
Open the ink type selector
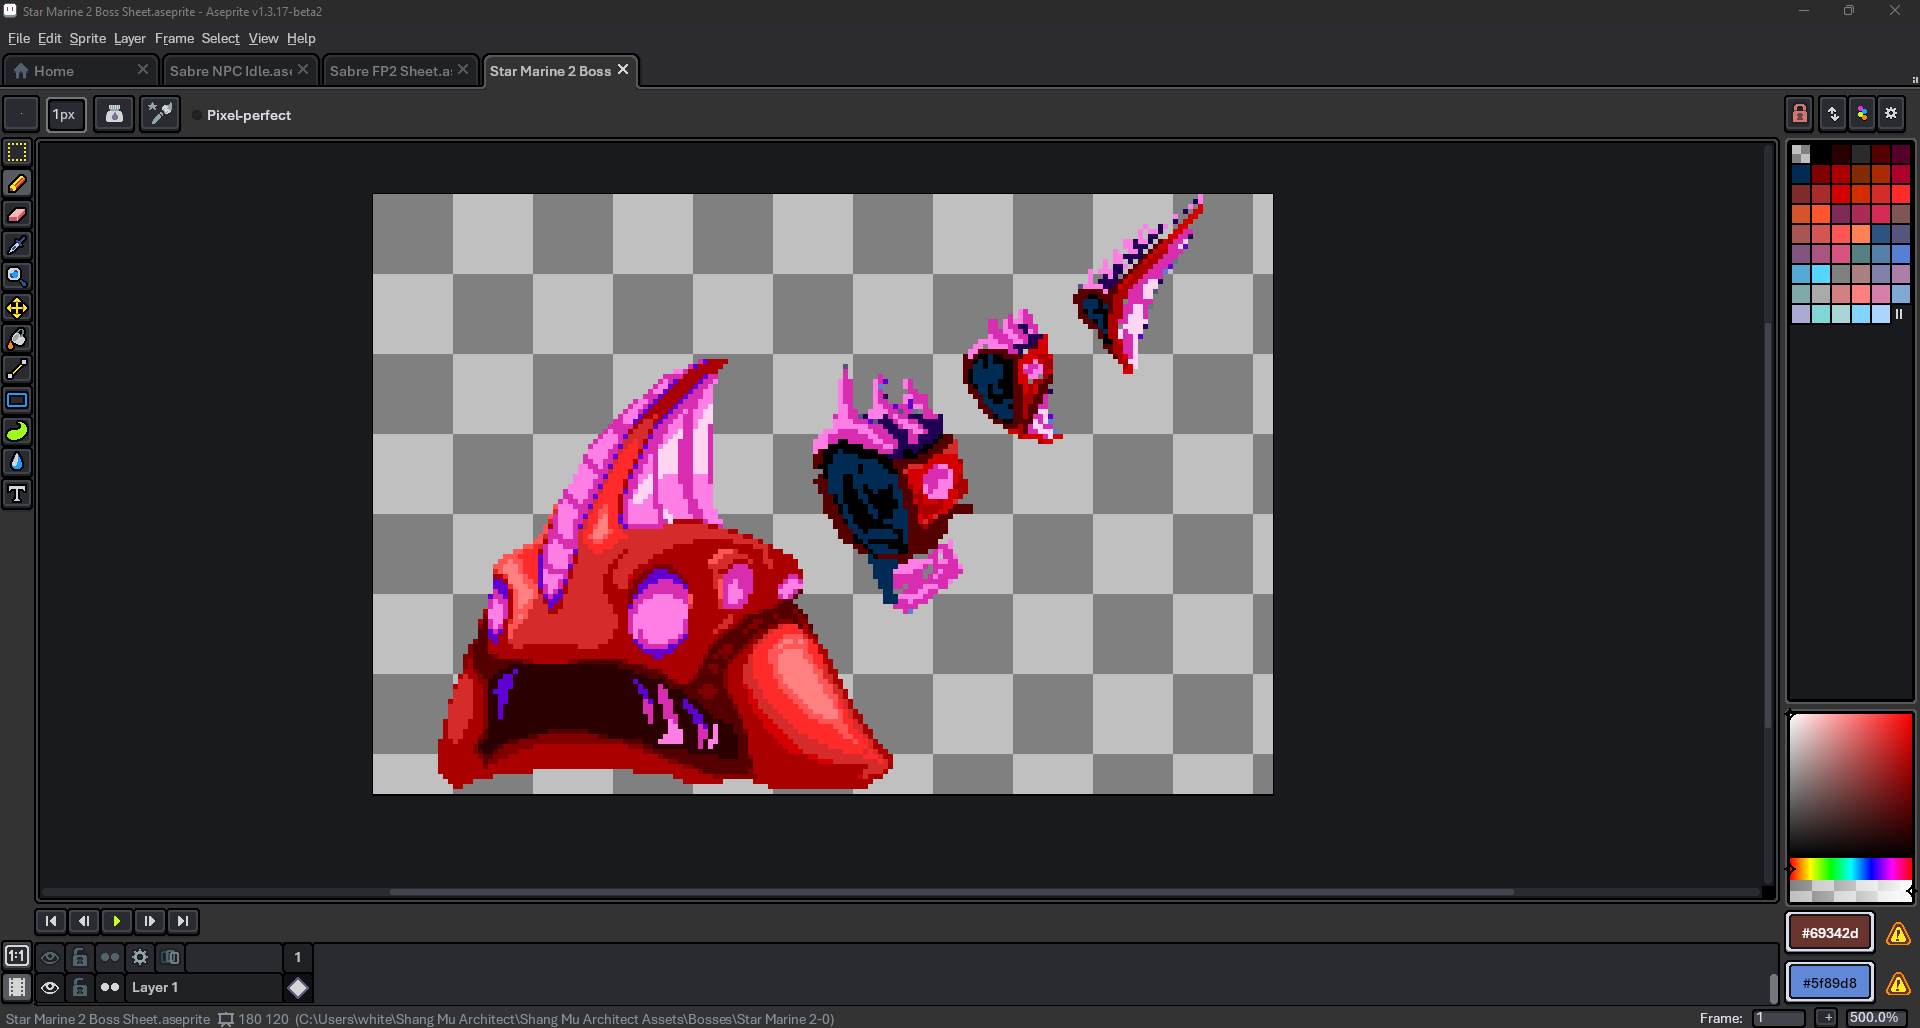tap(114, 115)
